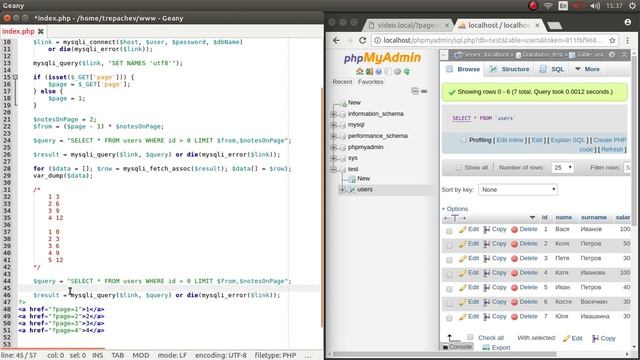Click New under the test database
This screenshot has height=360, width=640.
click(363, 178)
